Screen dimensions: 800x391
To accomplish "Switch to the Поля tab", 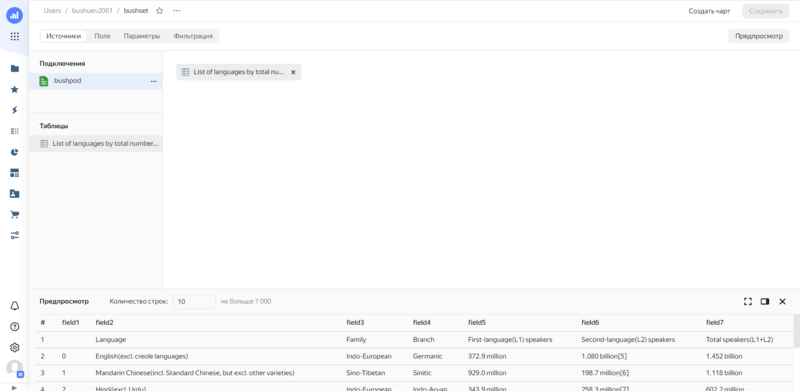I will click(x=102, y=36).
